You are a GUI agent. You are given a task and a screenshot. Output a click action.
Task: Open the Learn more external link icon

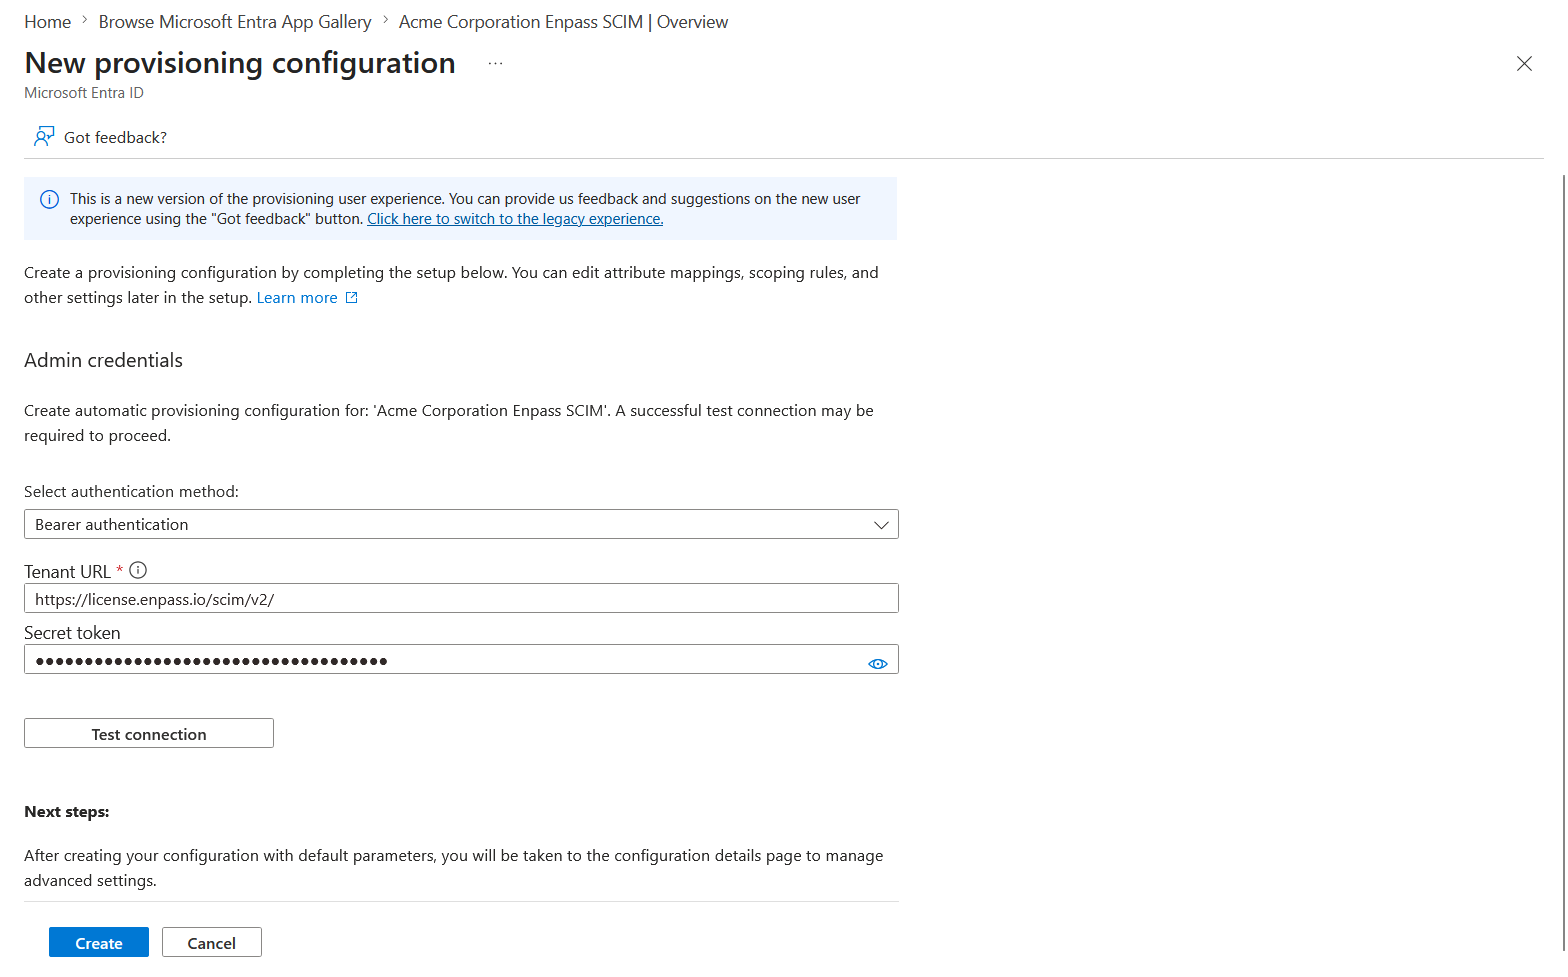[351, 298]
